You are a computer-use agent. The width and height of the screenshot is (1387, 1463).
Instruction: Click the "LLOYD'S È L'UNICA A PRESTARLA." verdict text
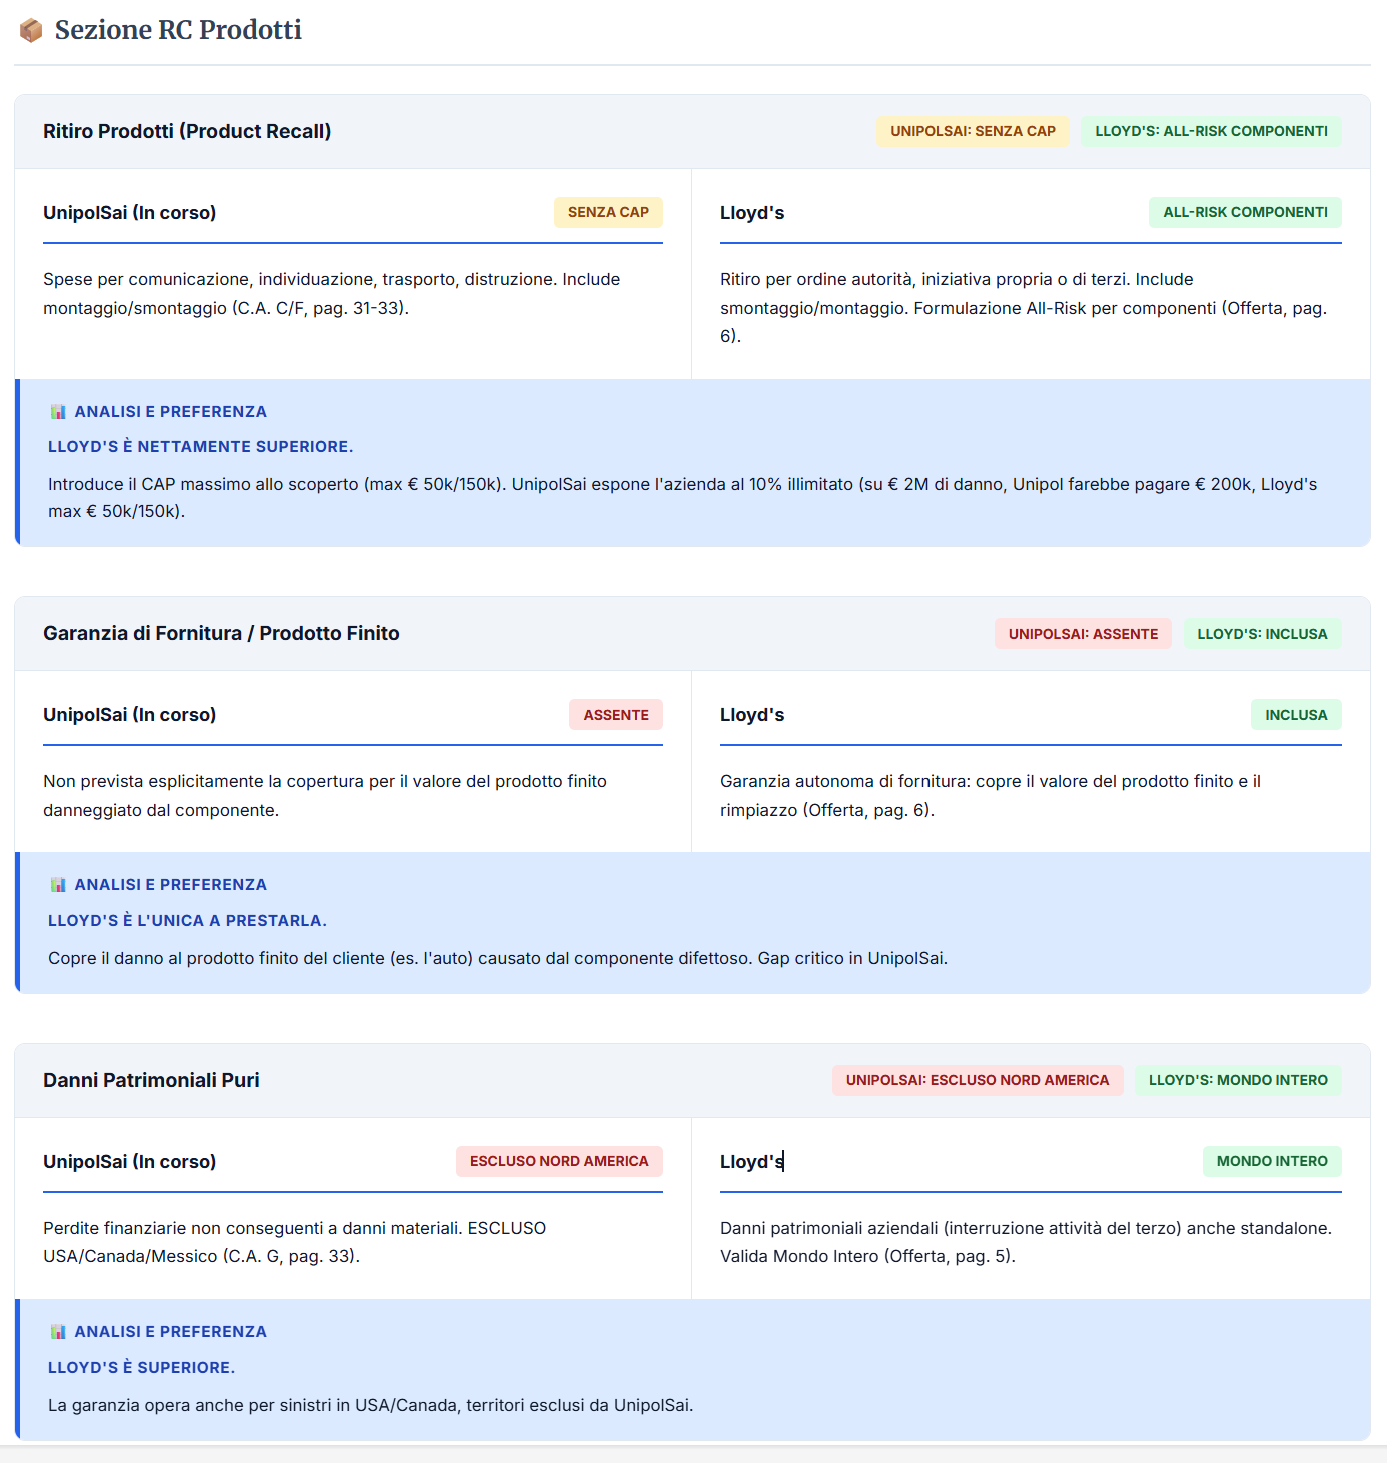point(187,921)
